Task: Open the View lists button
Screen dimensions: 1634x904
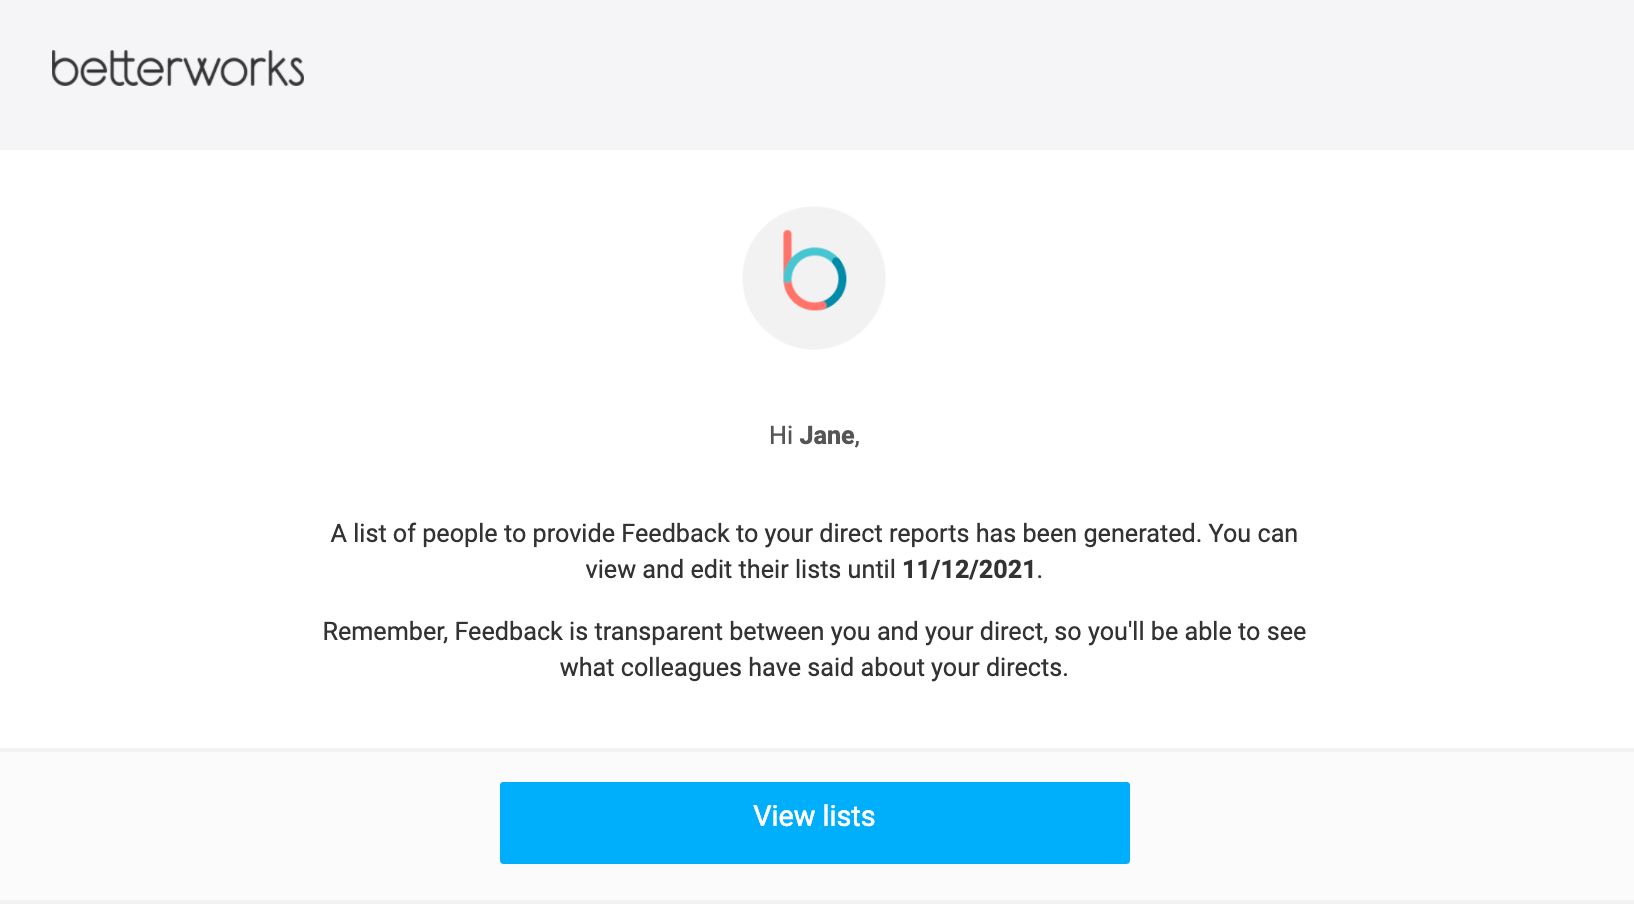Action: click(815, 823)
